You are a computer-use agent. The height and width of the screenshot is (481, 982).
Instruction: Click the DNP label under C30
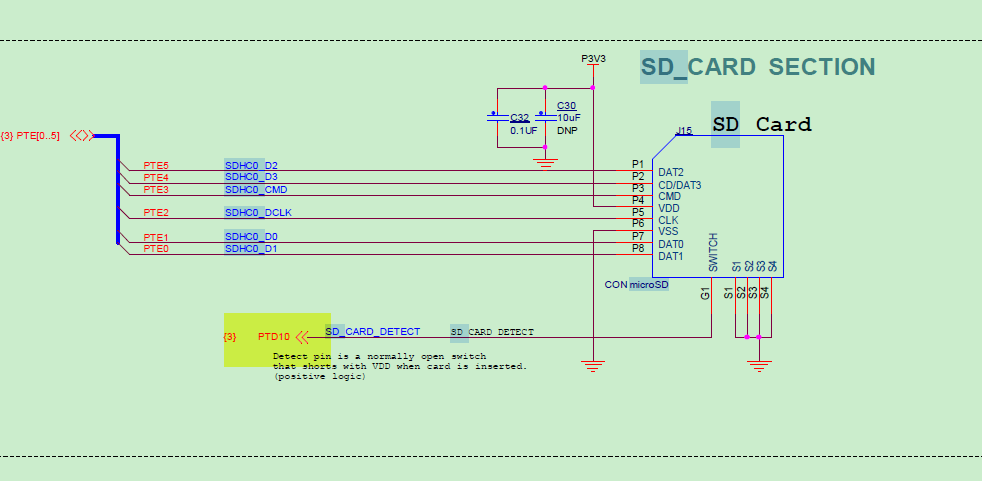[567, 131]
